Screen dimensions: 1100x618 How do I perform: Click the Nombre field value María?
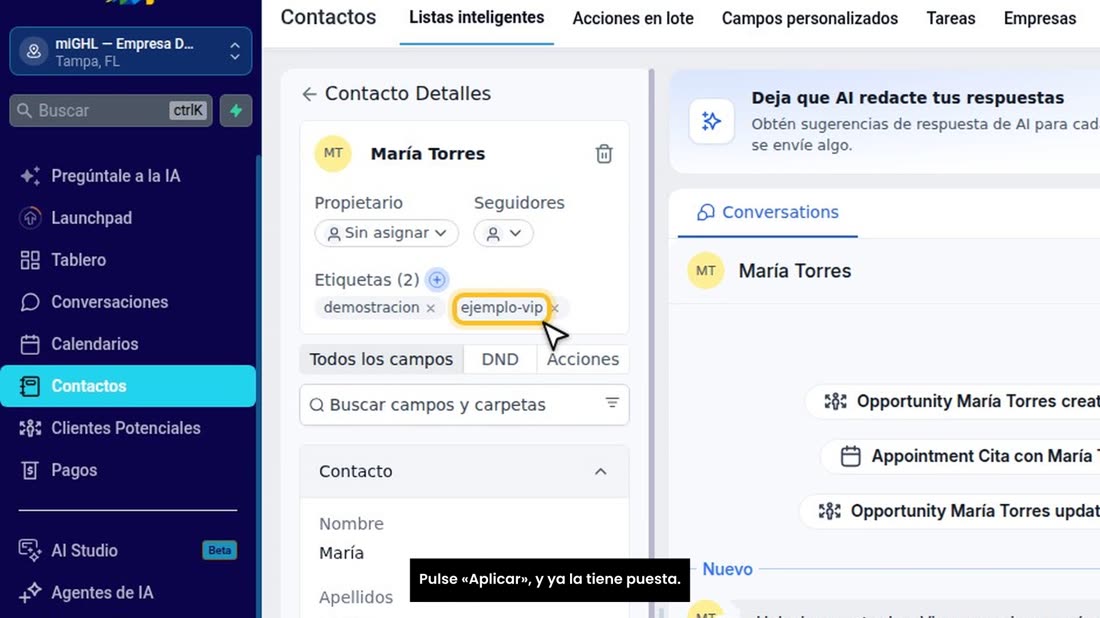pos(342,553)
